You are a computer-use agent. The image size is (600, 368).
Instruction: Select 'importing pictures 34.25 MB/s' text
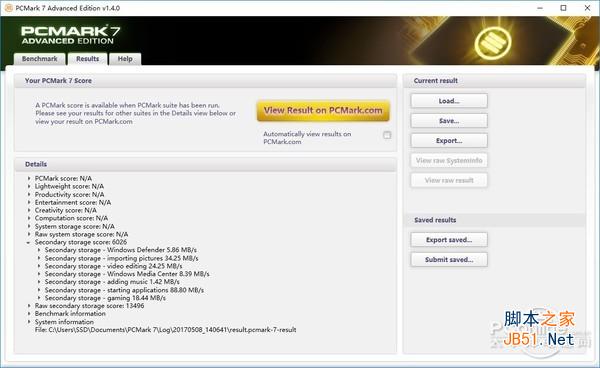[153, 258]
